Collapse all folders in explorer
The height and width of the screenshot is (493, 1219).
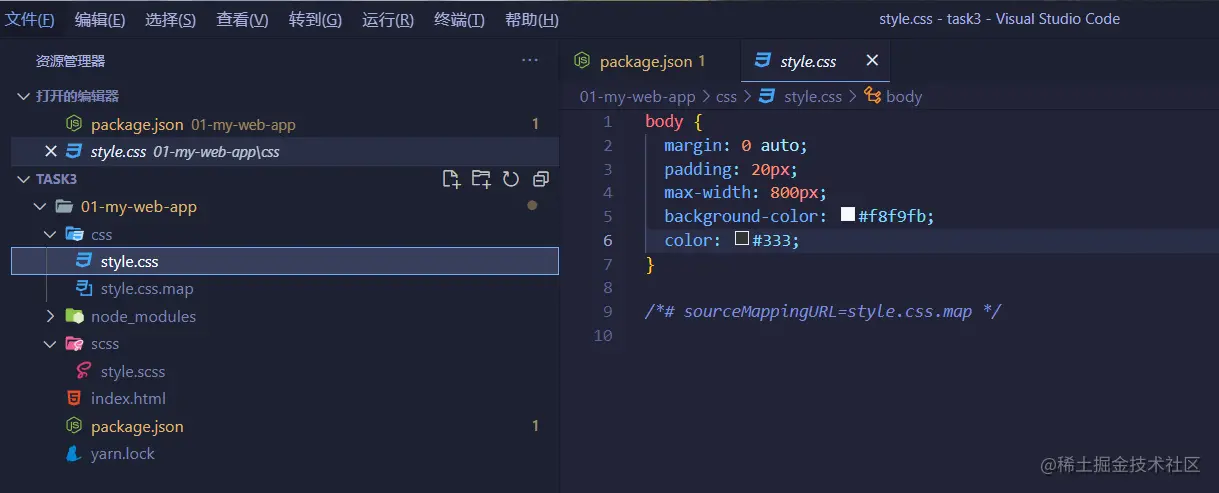(x=541, y=179)
